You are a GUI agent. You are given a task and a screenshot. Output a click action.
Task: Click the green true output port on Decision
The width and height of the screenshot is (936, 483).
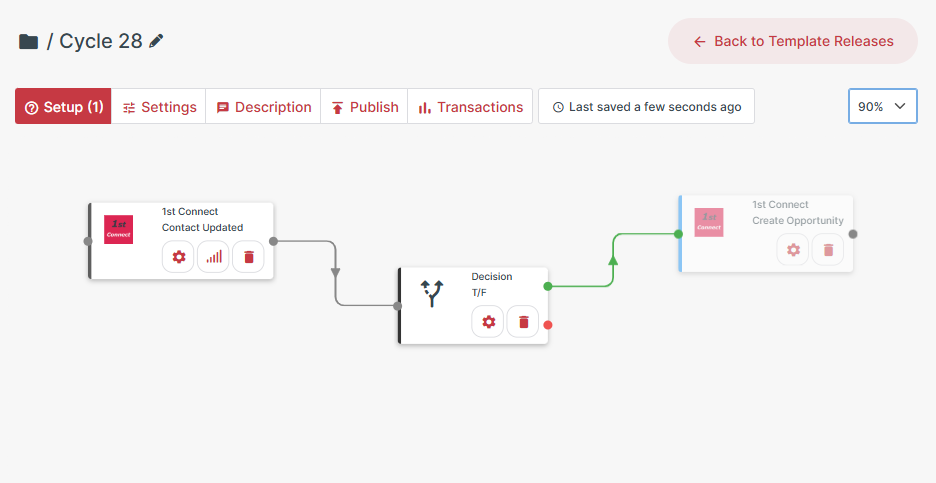[x=547, y=287]
